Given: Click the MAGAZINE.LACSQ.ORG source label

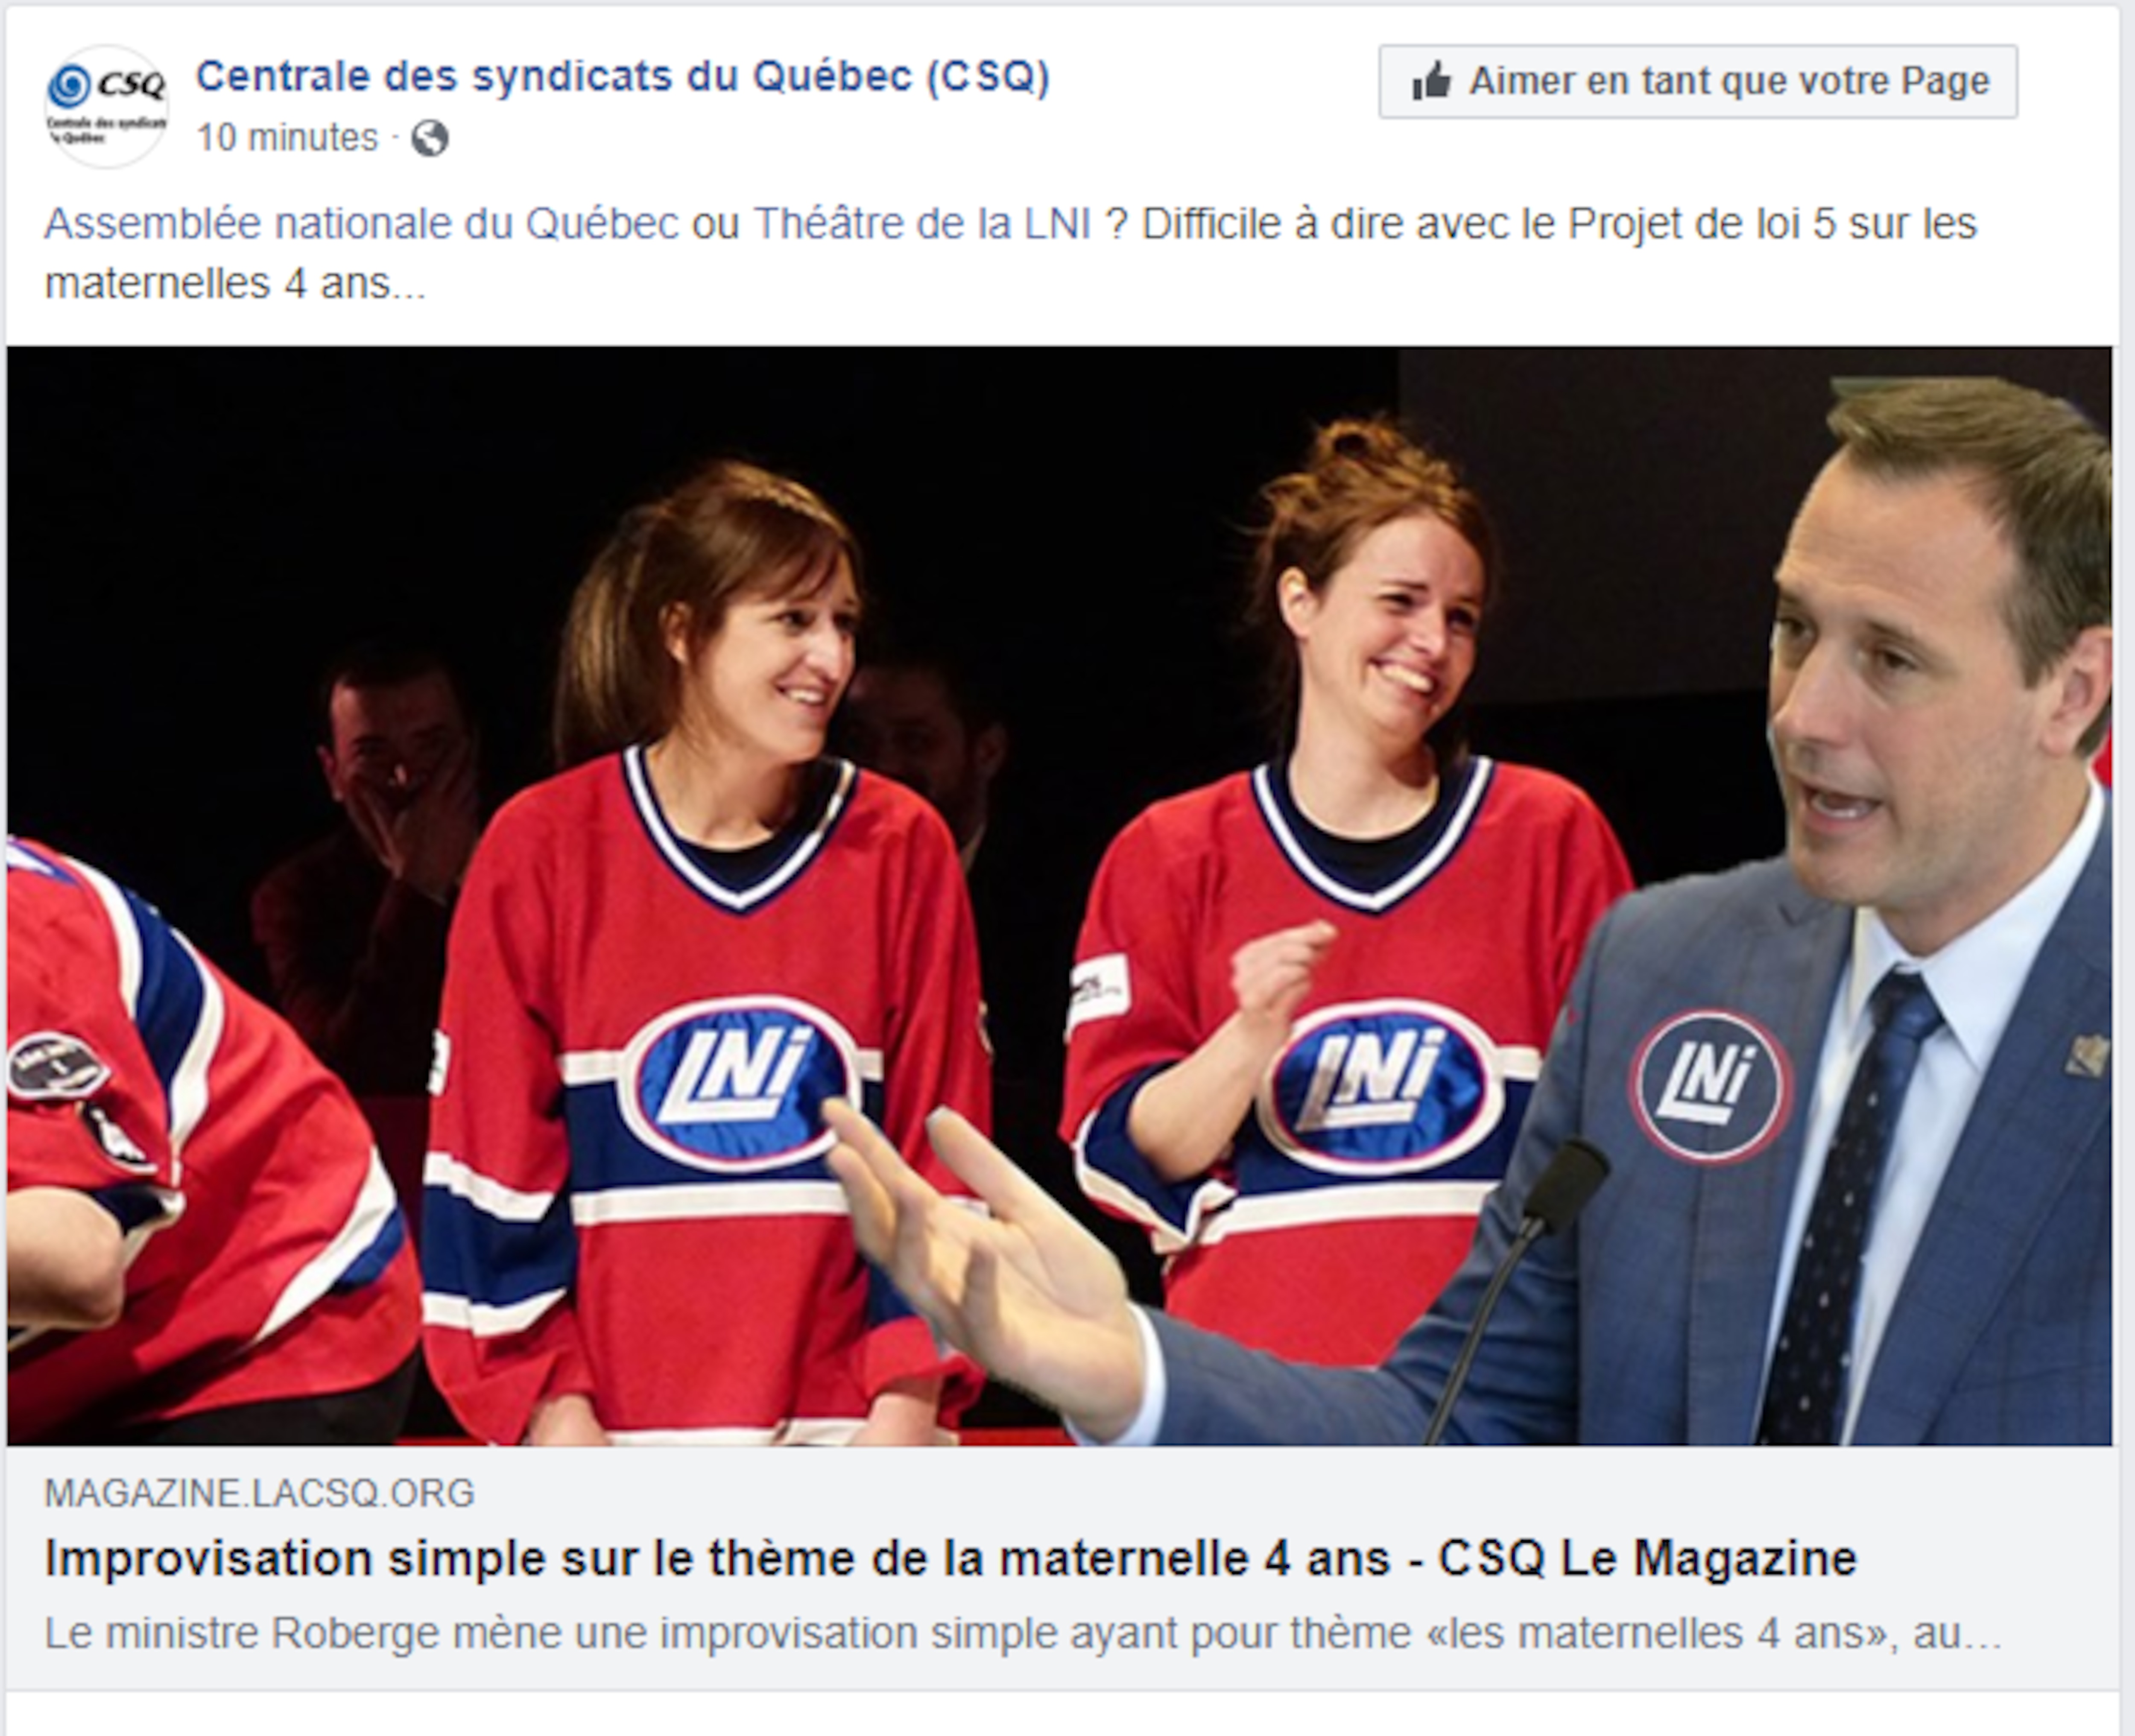Looking at the screenshot, I should coord(259,1492).
